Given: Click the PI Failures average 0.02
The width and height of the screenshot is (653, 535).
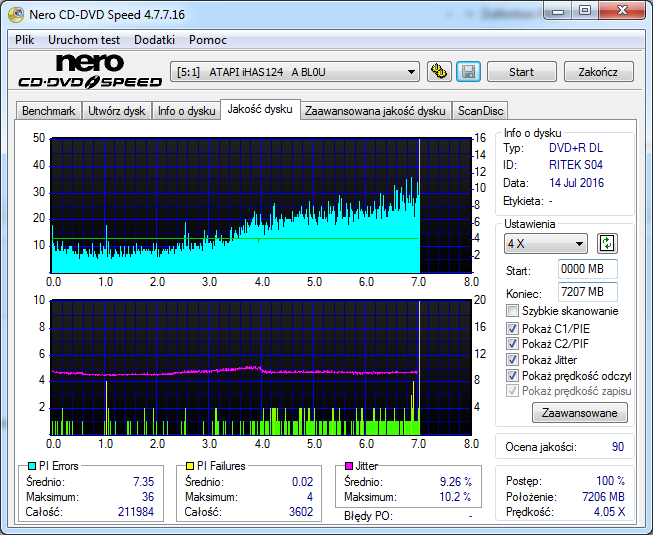Looking at the screenshot, I should (302, 482).
